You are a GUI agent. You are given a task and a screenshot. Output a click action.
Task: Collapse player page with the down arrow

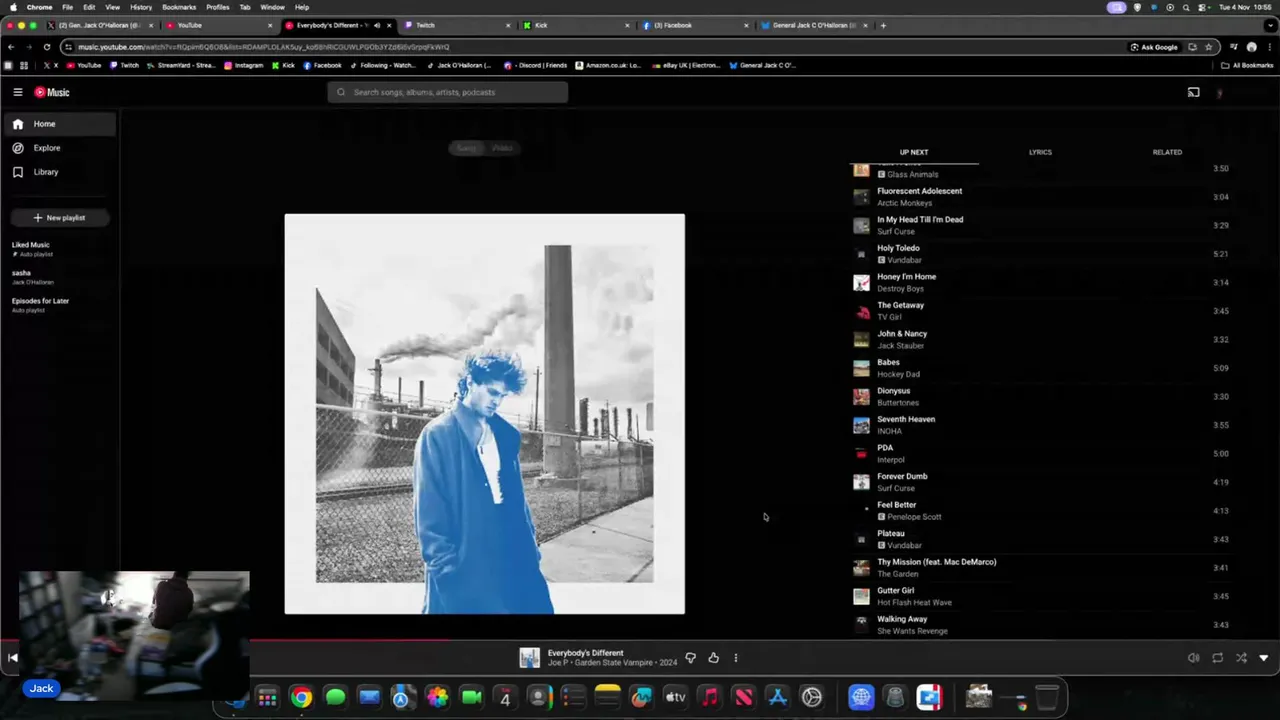(1264, 658)
